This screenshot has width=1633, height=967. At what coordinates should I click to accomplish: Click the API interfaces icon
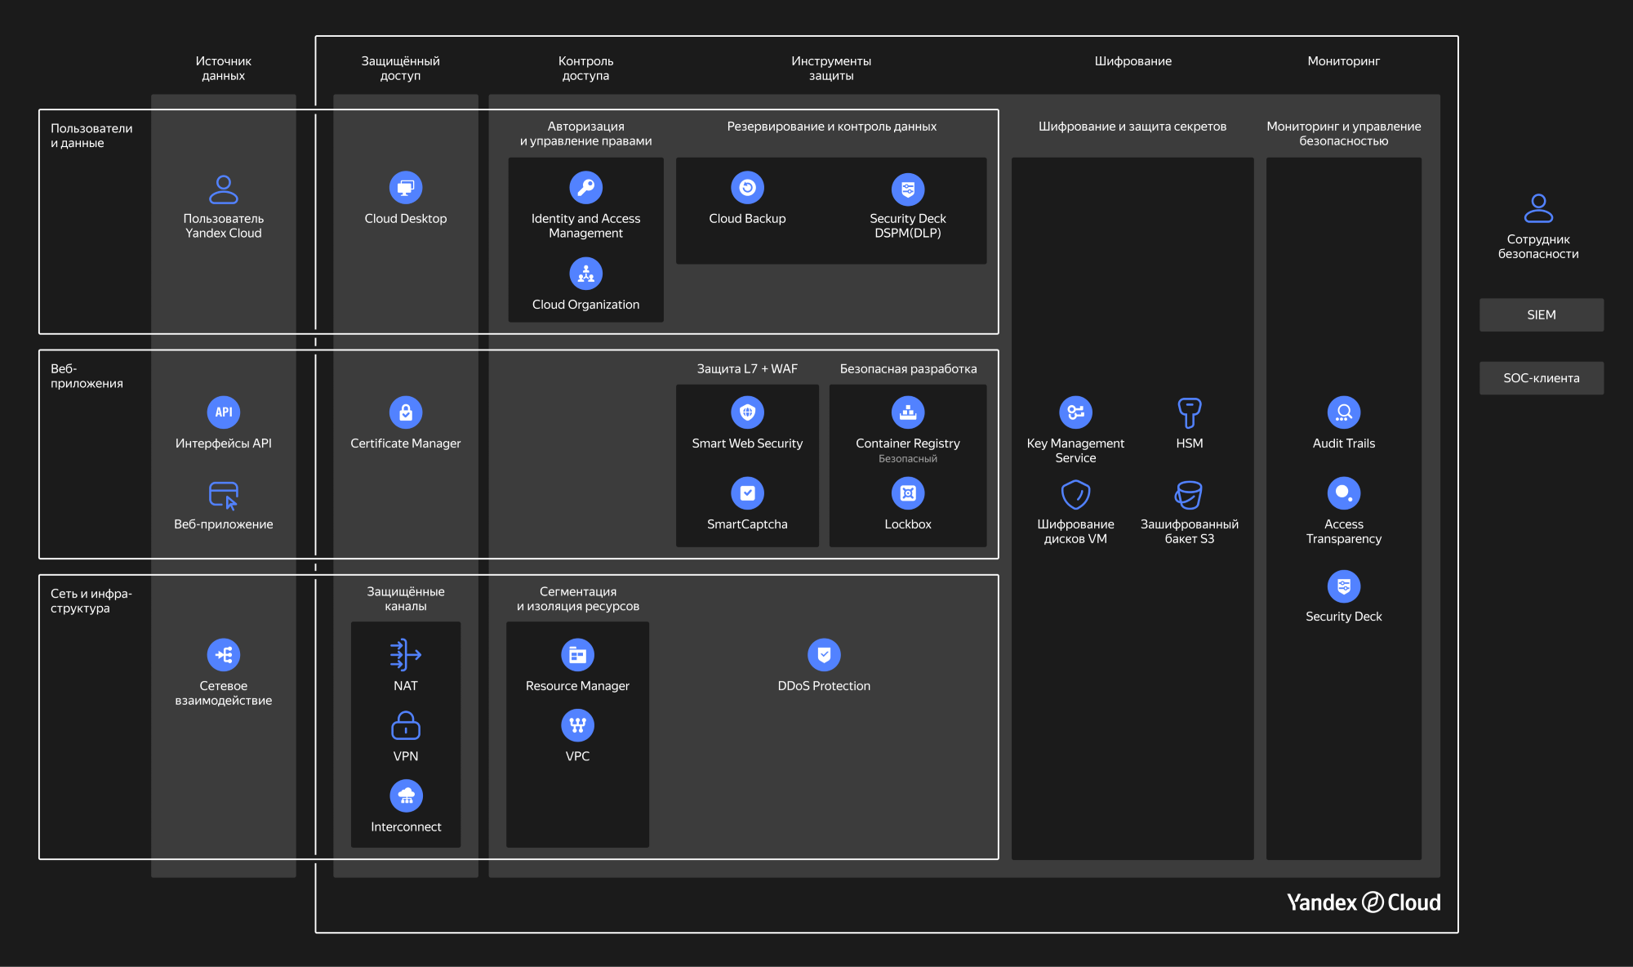click(223, 412)
